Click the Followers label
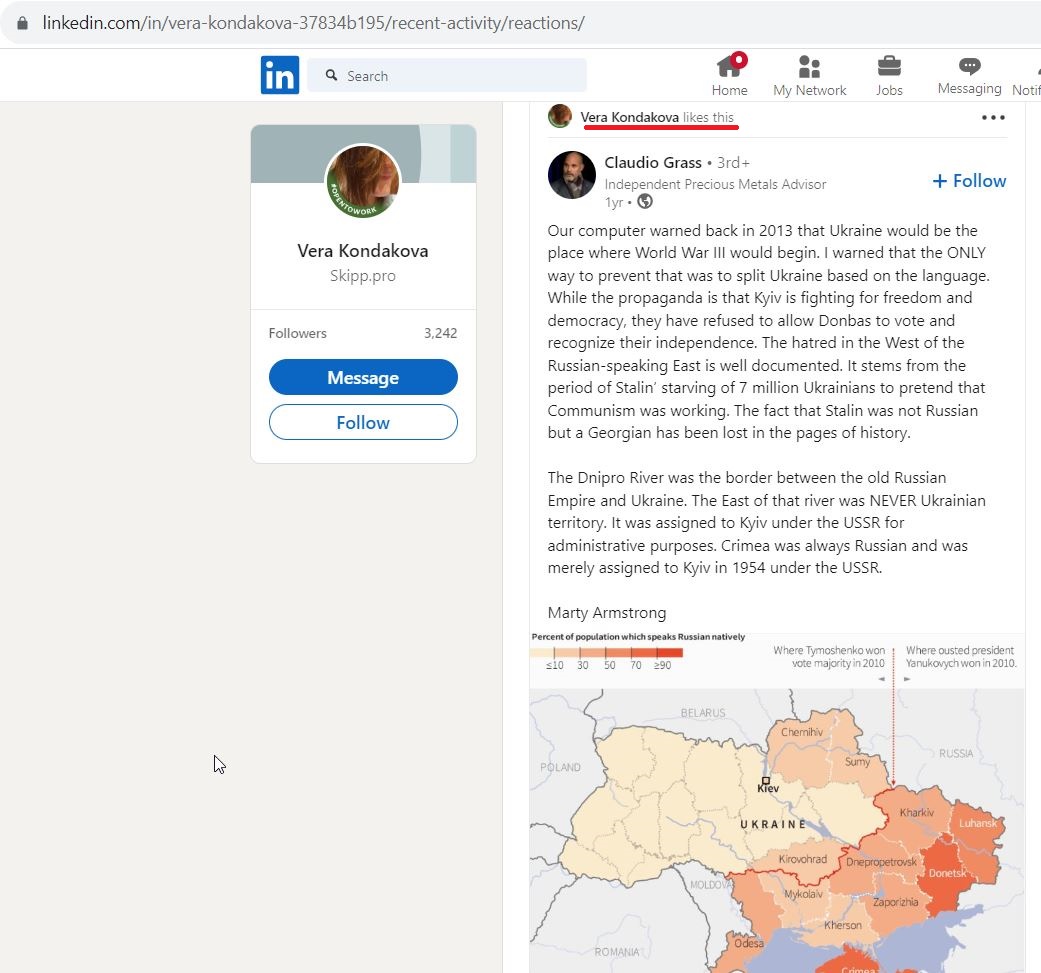This screenshot has height=973, width=1041. [x=297, y=333]
